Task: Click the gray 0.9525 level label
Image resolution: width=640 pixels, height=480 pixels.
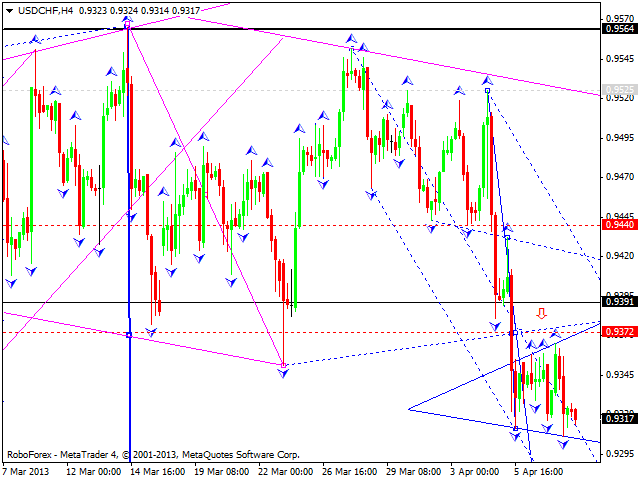Action: (x=617, y=90)
